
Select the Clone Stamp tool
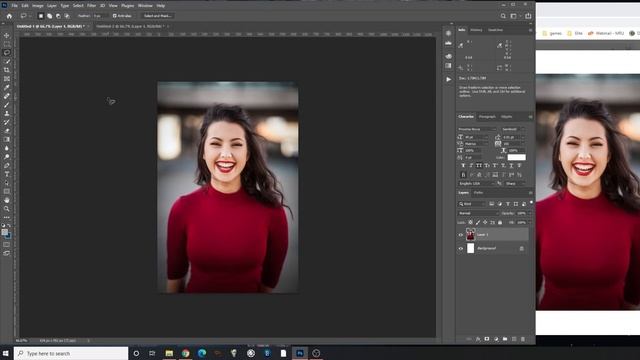tap(7, 113)
